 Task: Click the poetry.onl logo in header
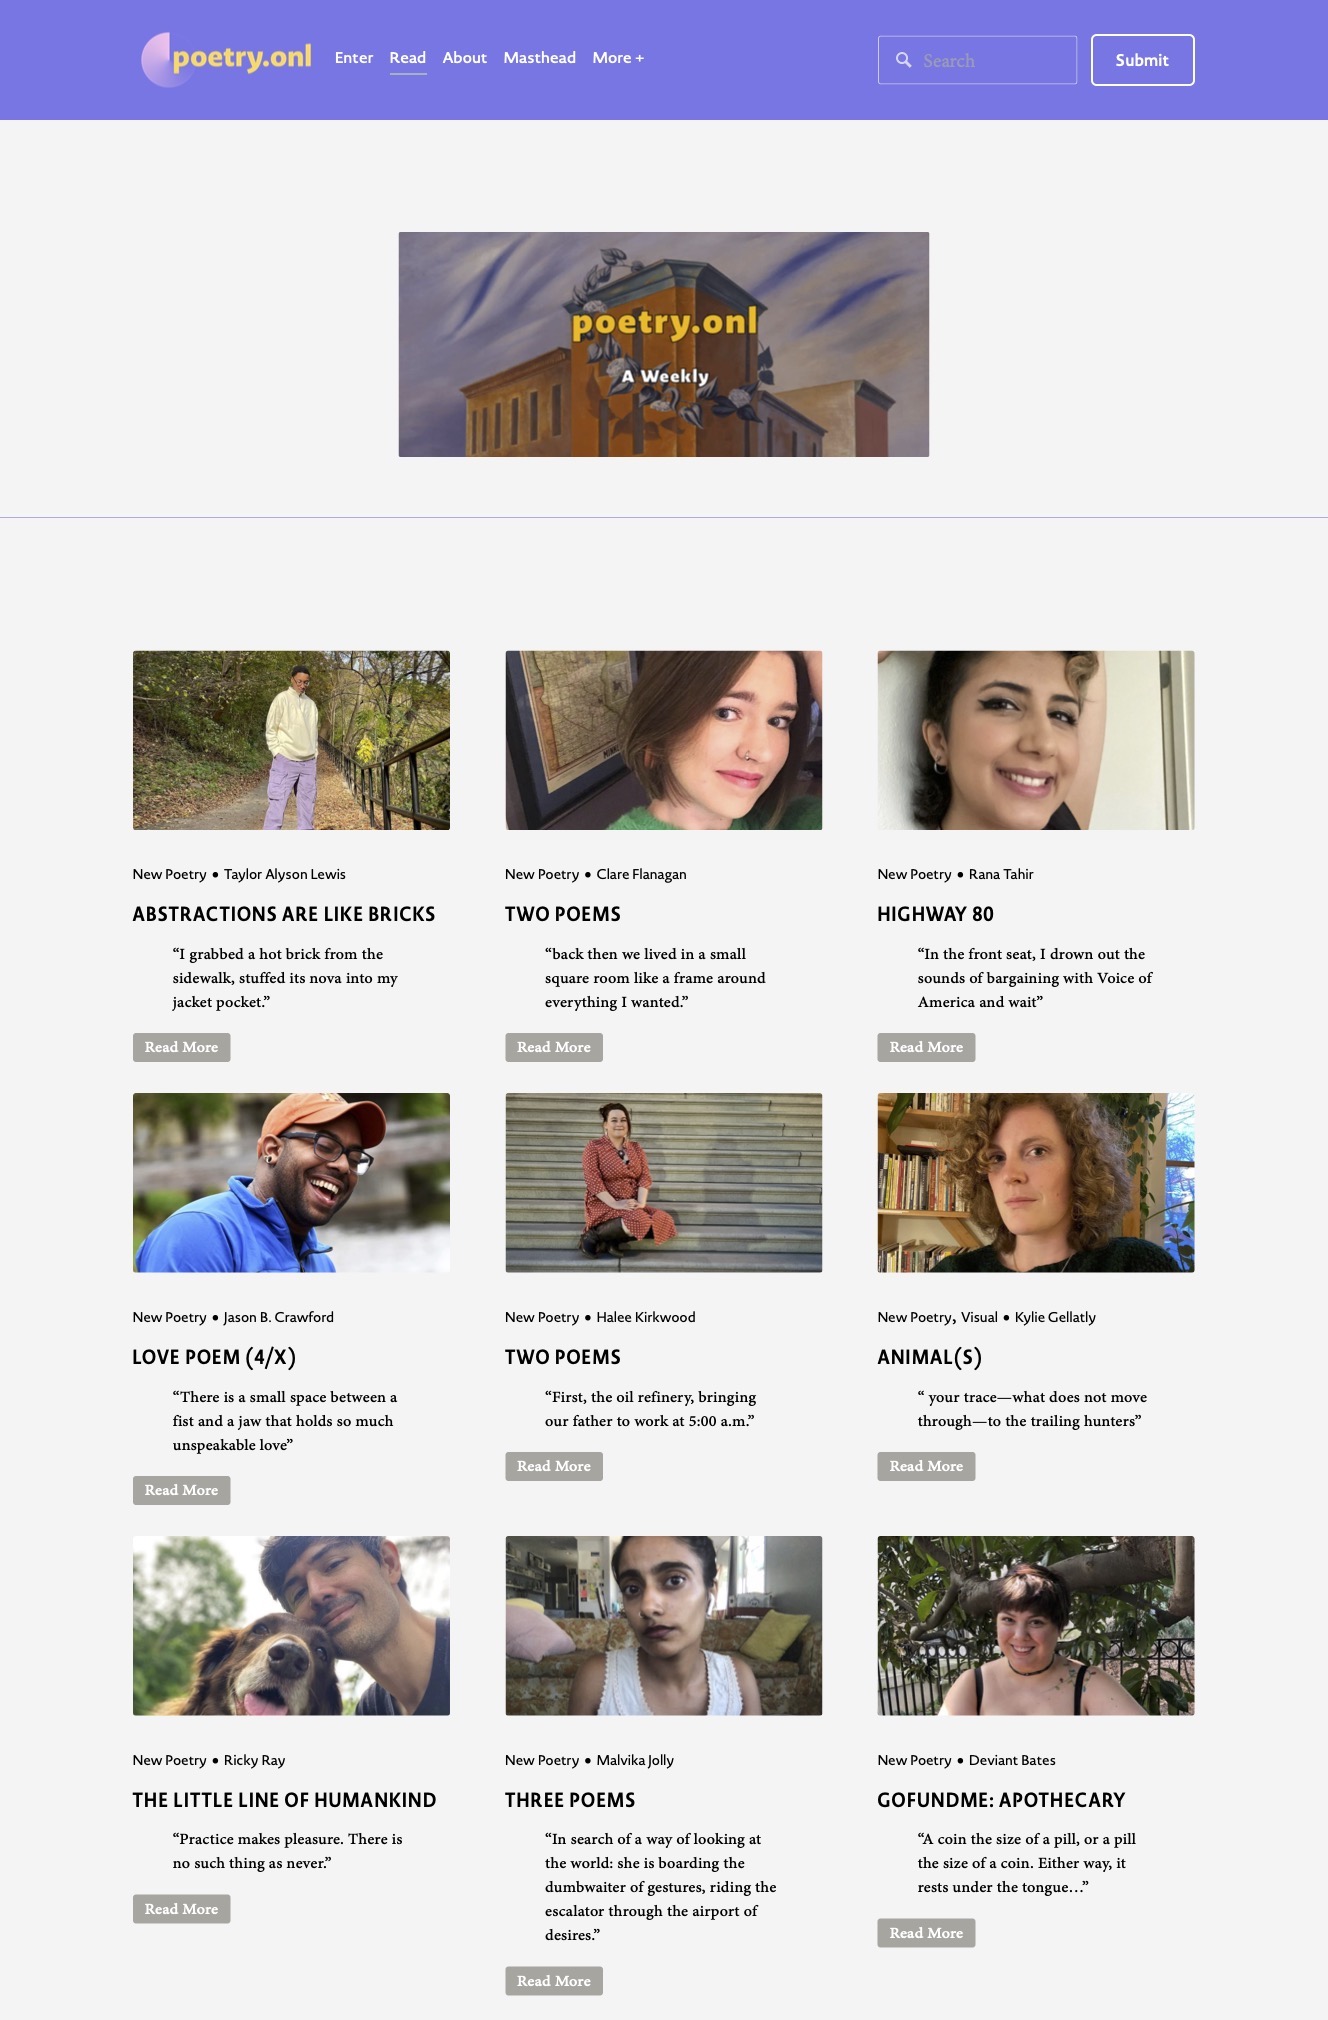227,59
